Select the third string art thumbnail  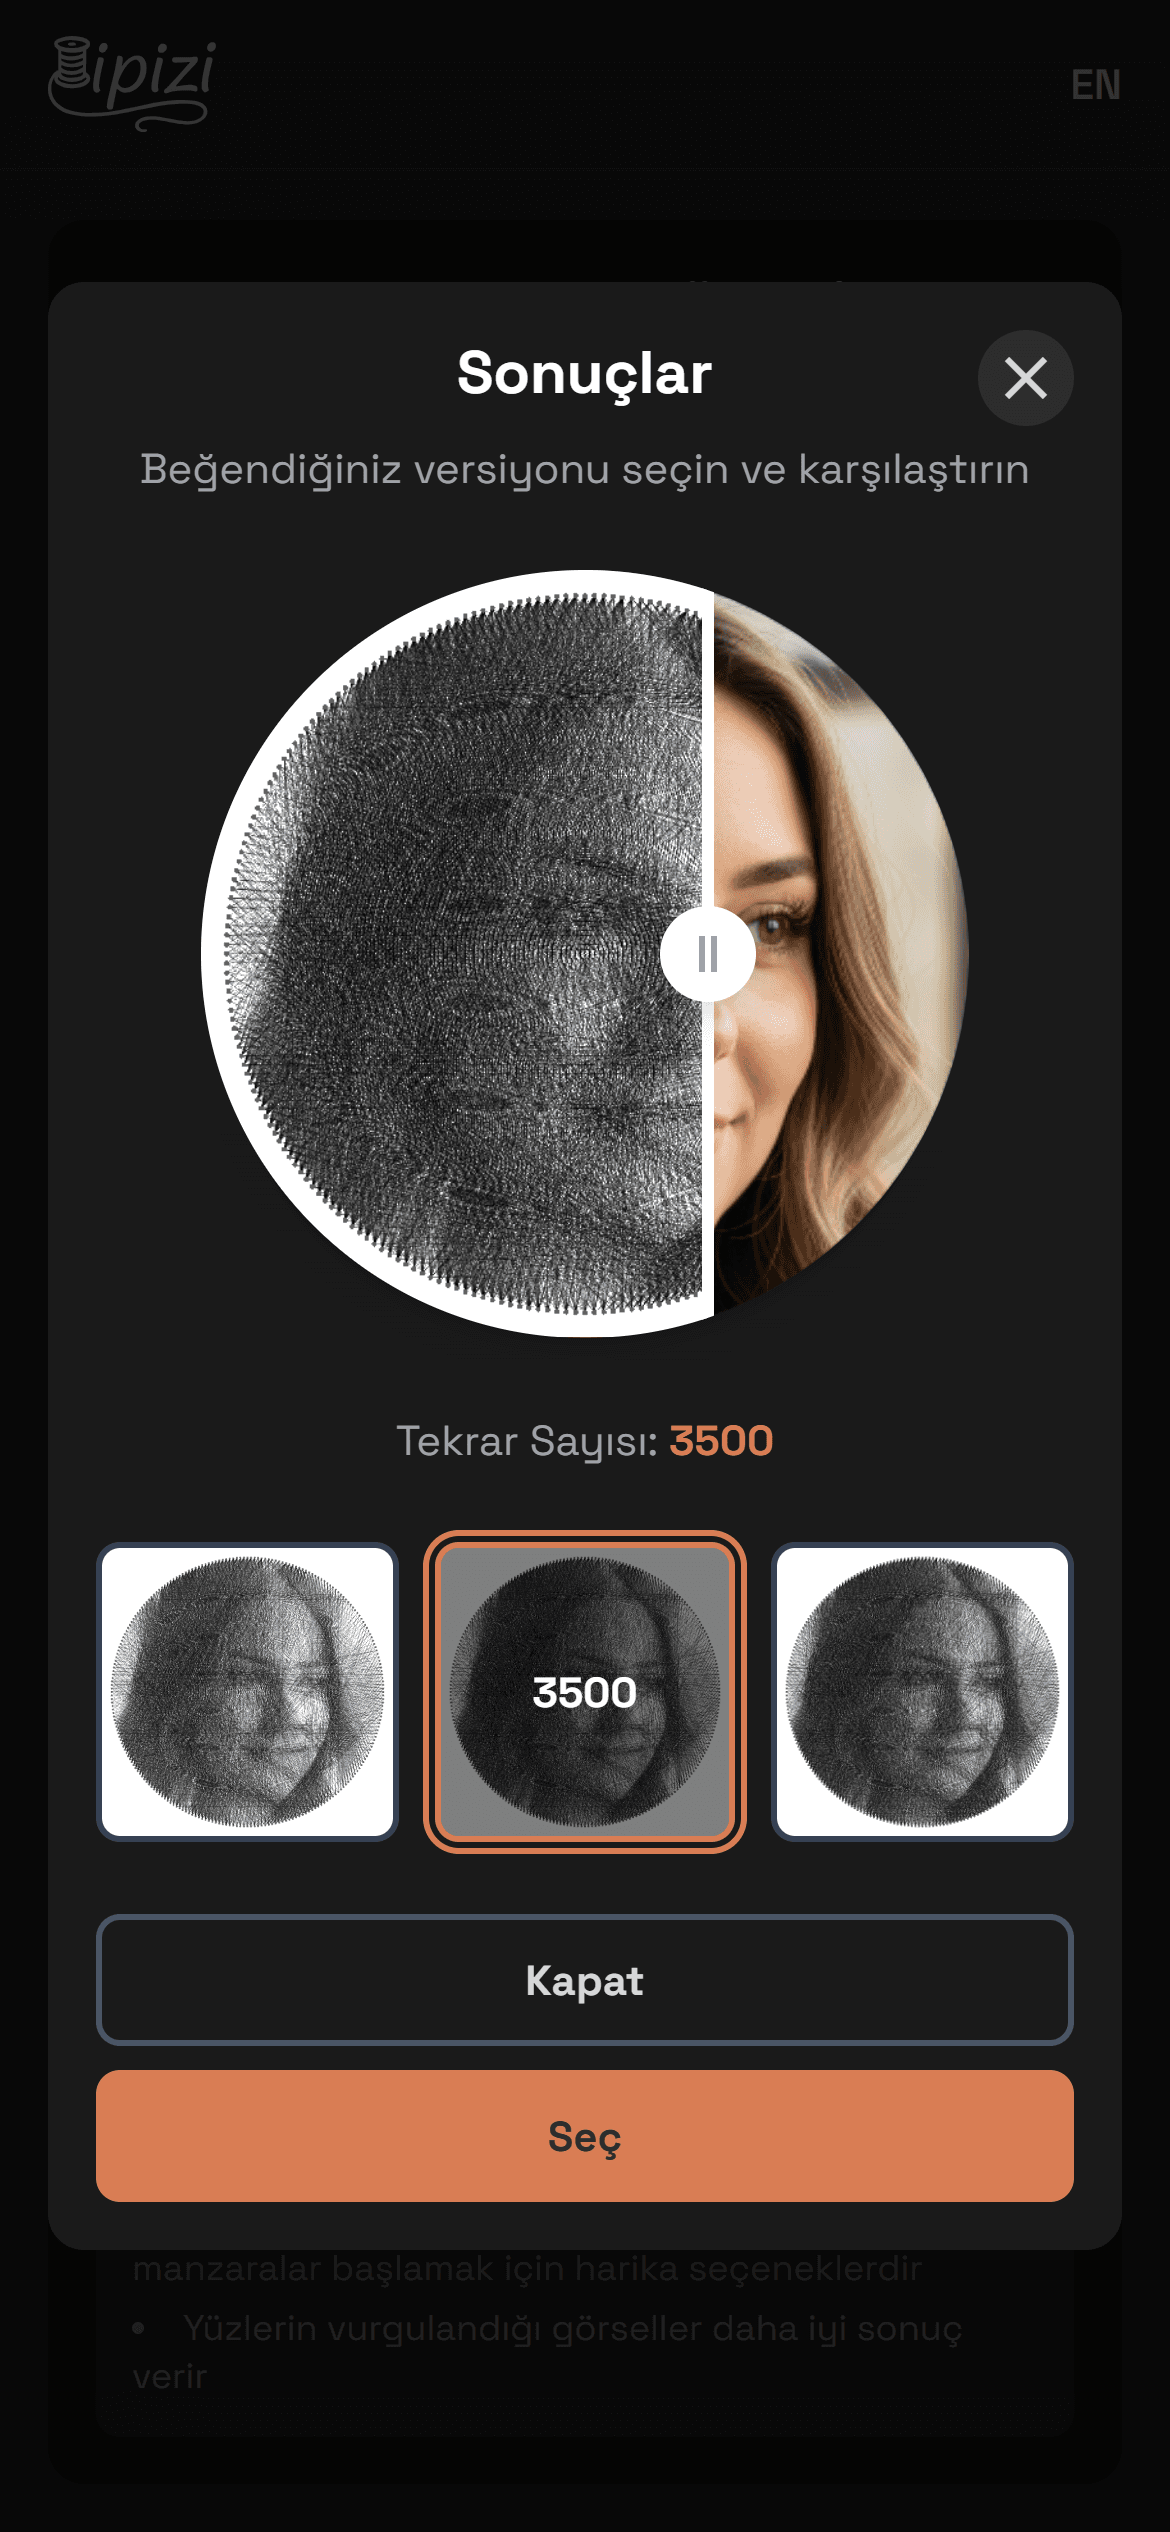click(922, 1692)
